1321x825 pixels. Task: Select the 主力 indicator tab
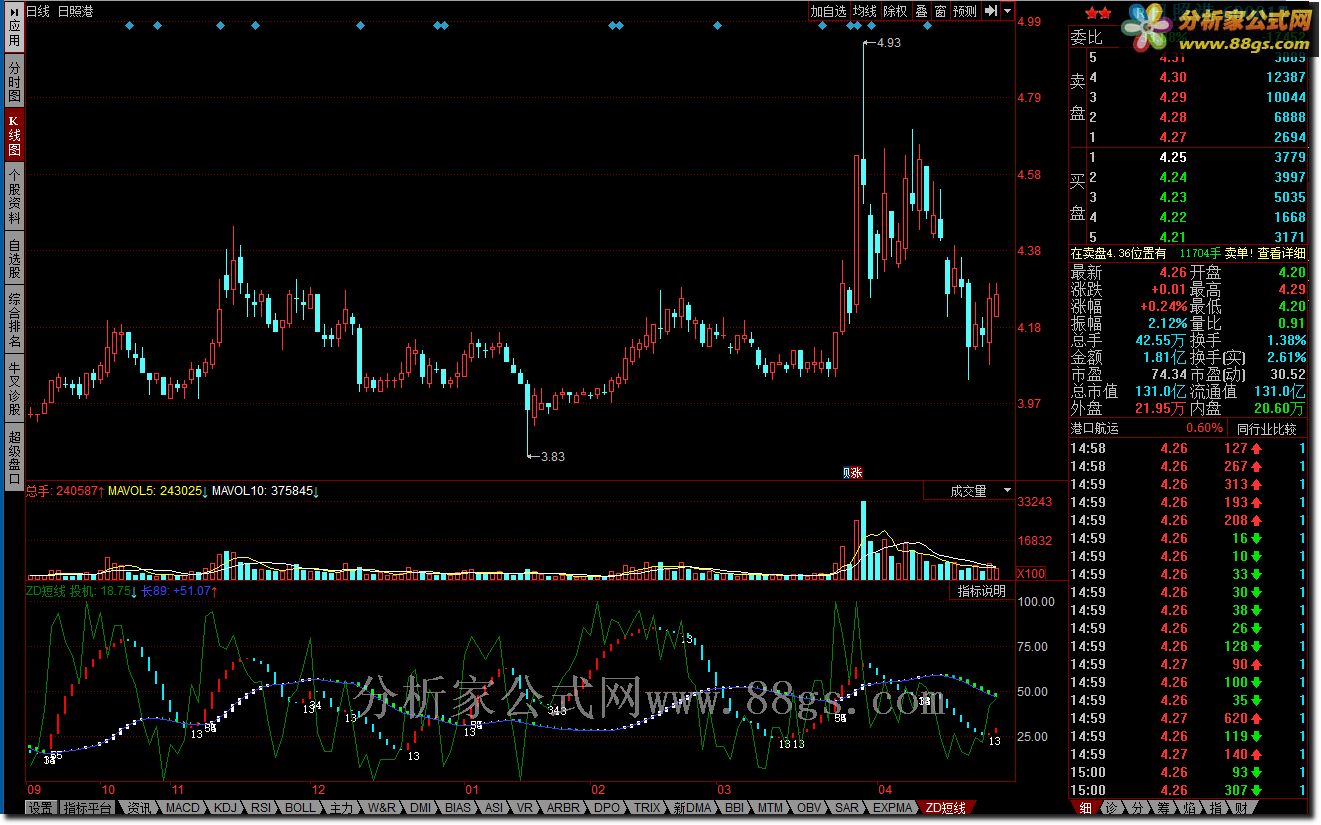coord(341,807)
